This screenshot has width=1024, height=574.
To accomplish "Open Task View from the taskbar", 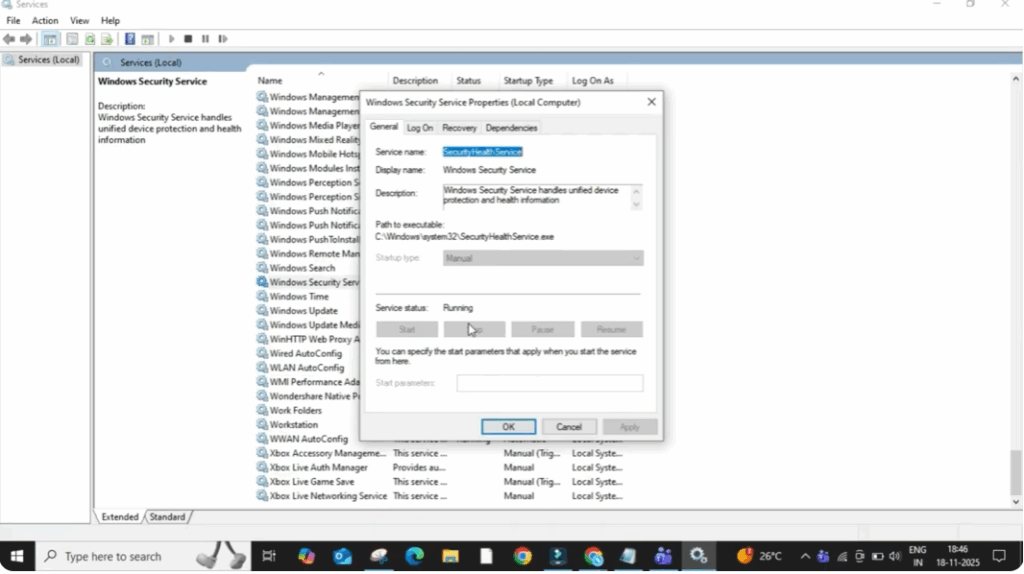I will [x=268, y=556].
